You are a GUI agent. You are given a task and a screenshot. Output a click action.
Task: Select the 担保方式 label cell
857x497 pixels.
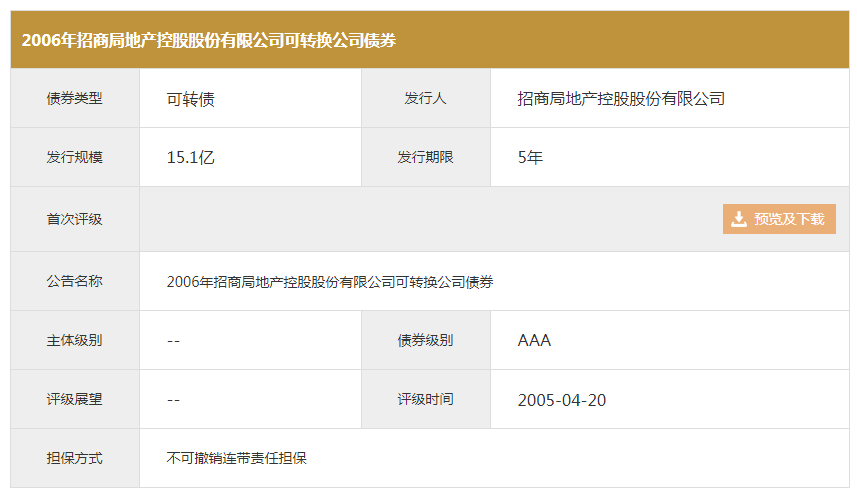(x=75, y=459)
